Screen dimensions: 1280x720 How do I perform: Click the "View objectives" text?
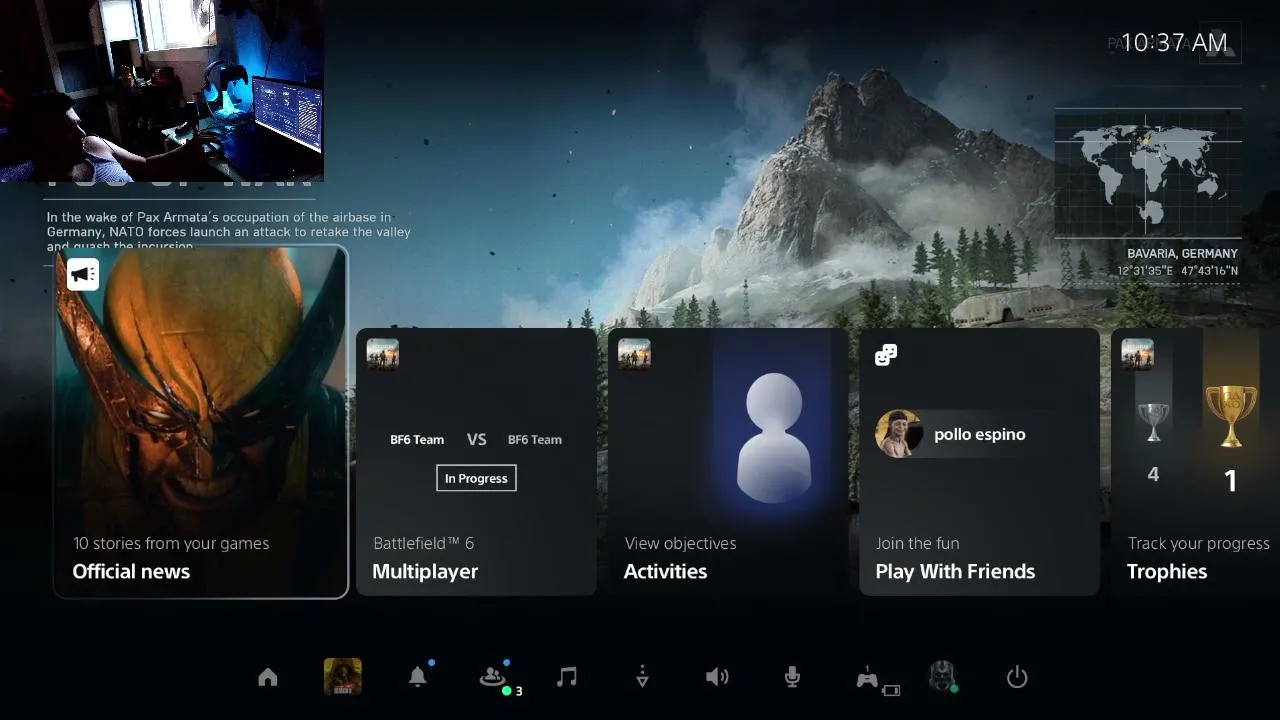coord(680,543)
